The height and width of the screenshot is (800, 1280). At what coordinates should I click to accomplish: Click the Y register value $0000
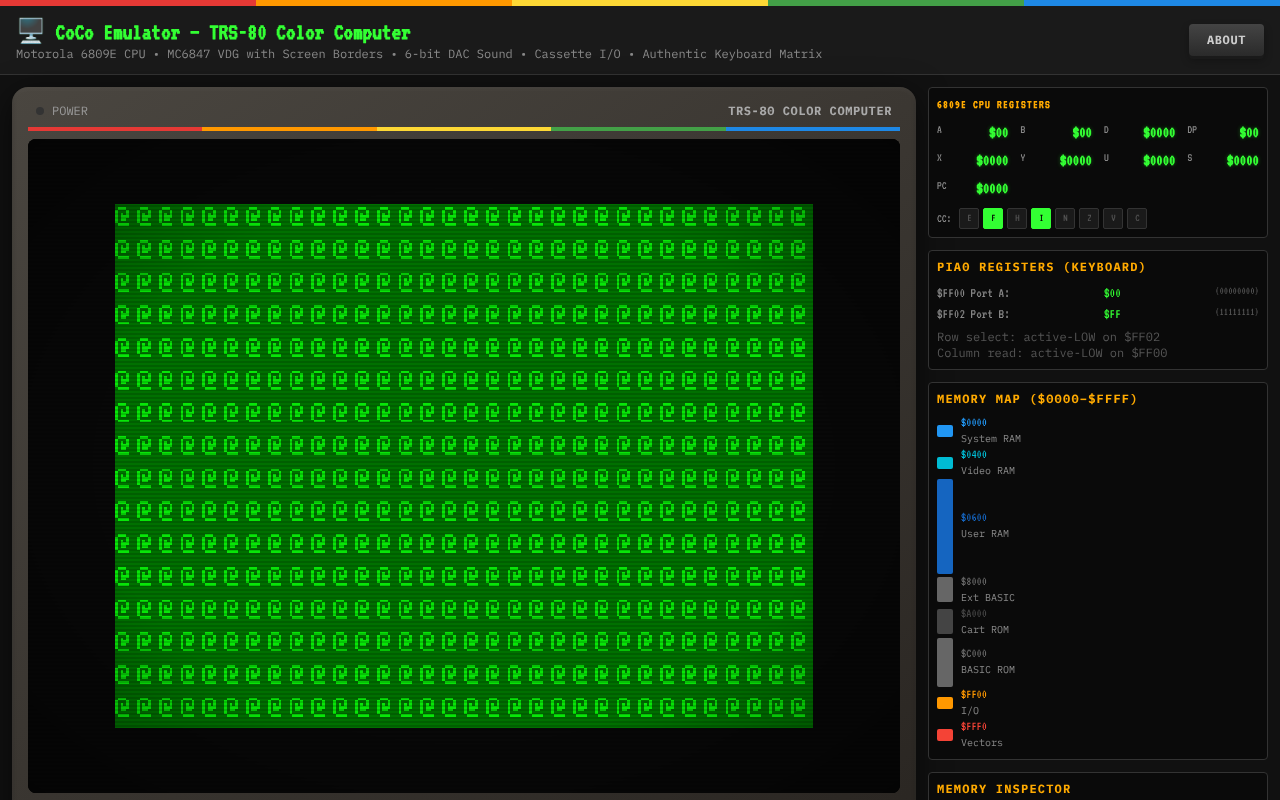1076,161
